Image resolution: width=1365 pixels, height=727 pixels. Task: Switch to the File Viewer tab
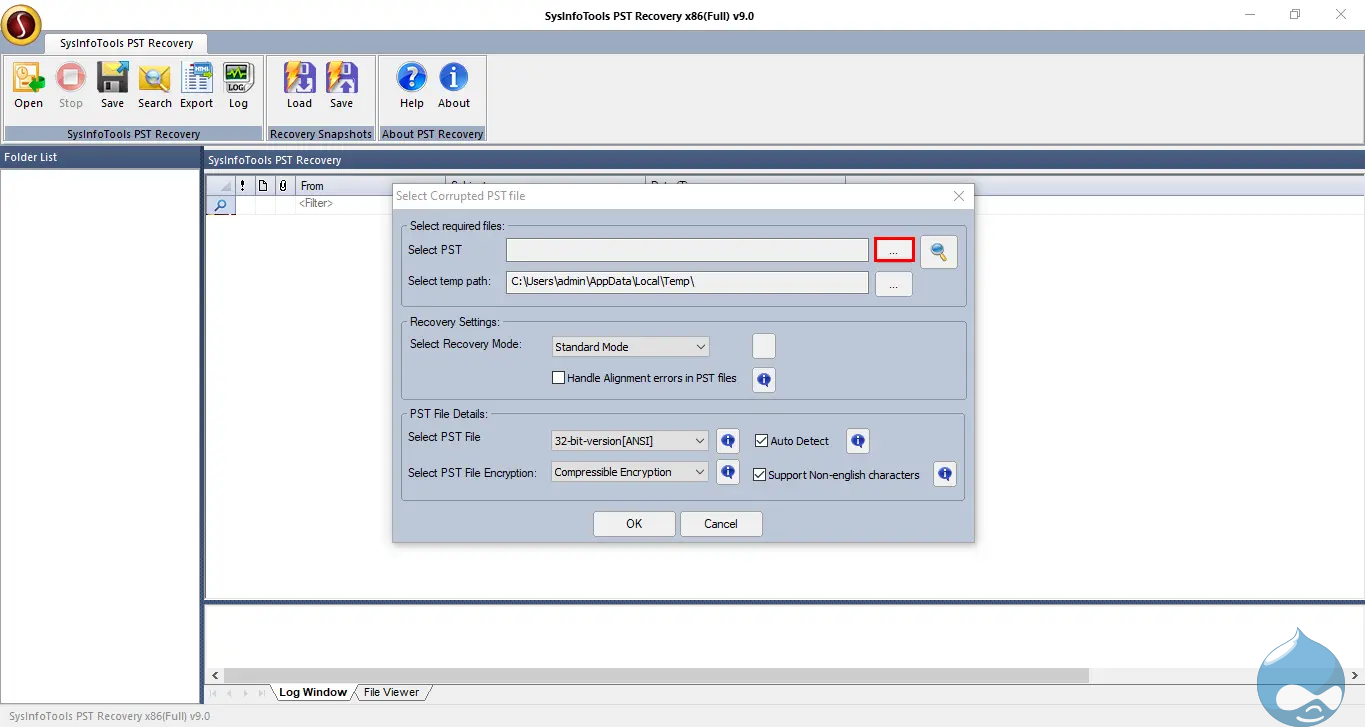[391, 692]
